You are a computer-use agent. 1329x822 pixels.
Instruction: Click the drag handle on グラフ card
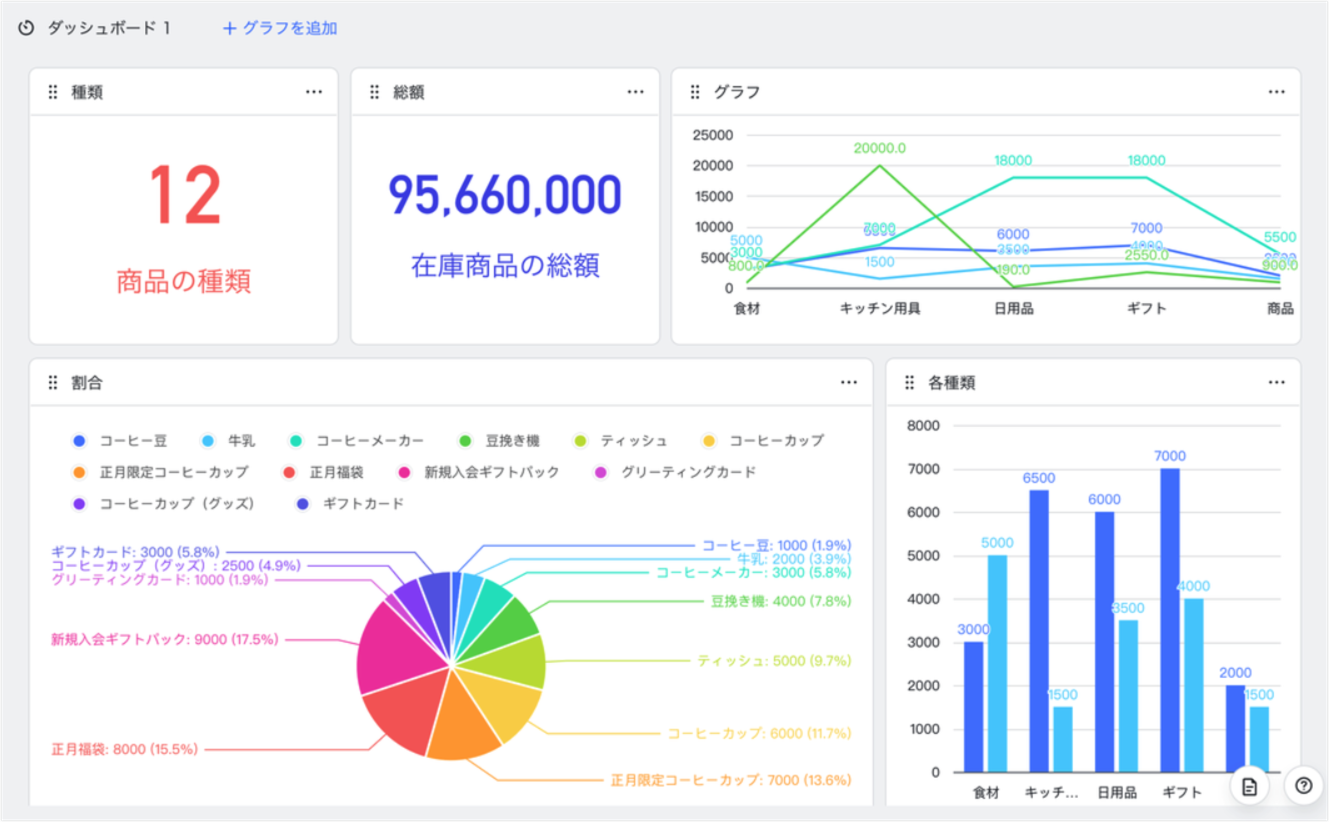695,92
